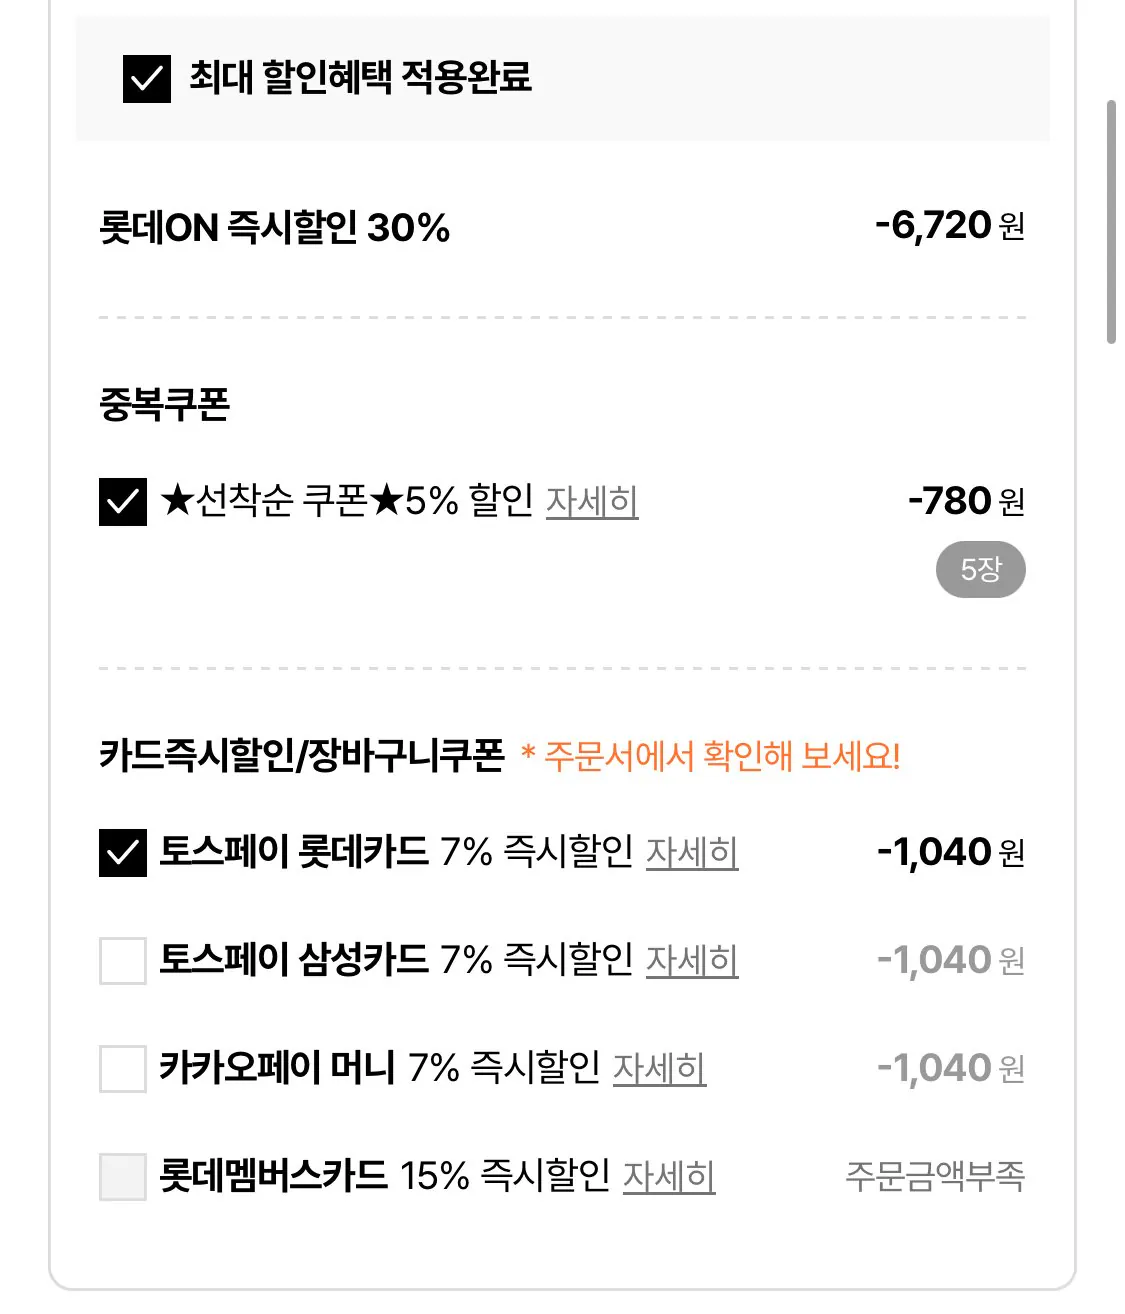Disable 토스페이 롯데카드 7% 즉시할인
The width and height of the screenshot is (1125, 1314).
tap(121, 853)
